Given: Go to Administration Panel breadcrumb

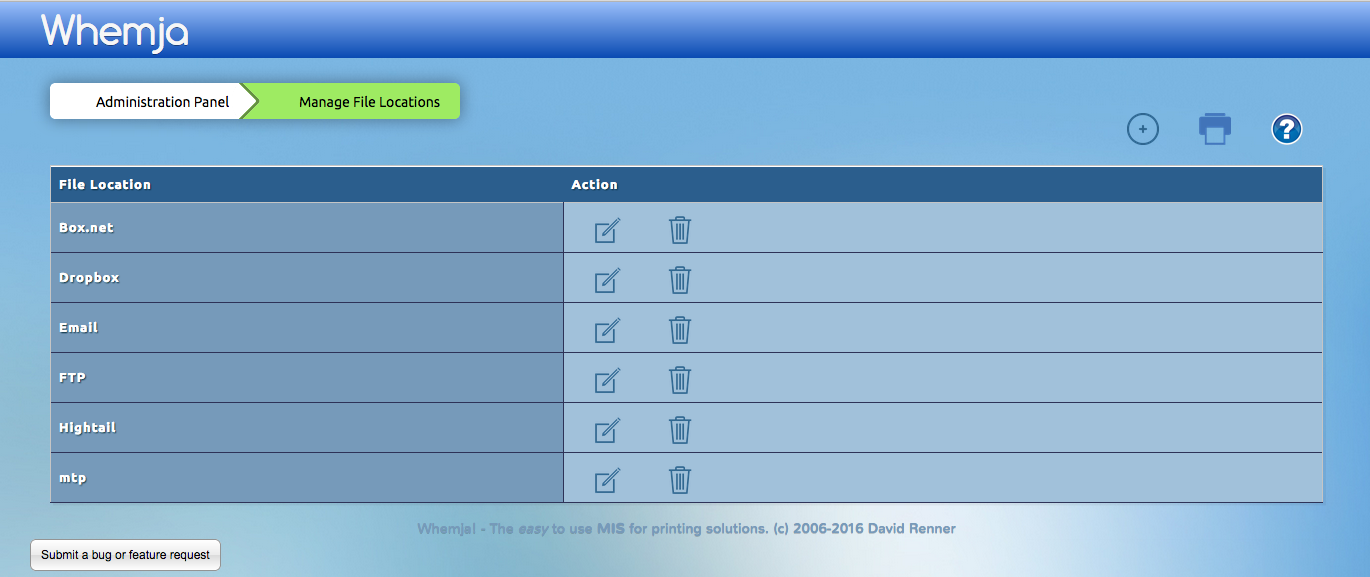Looking at the screenshot, I should pos(162,102).
